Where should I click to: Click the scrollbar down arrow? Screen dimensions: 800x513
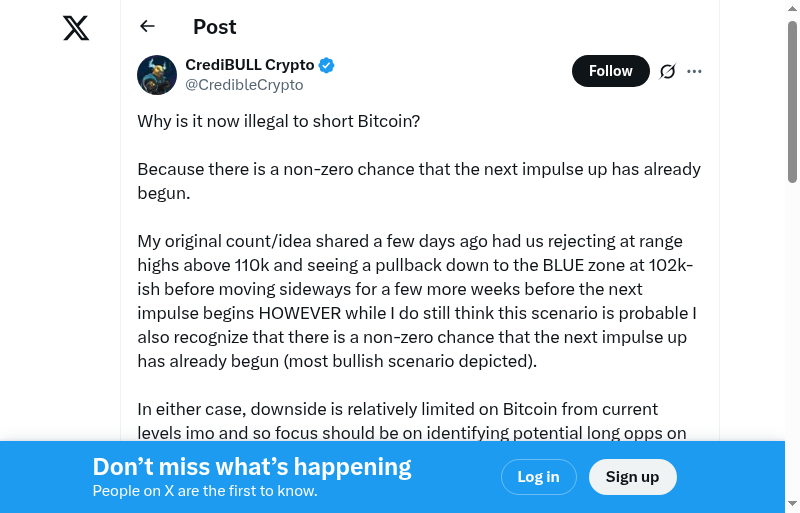793,504
